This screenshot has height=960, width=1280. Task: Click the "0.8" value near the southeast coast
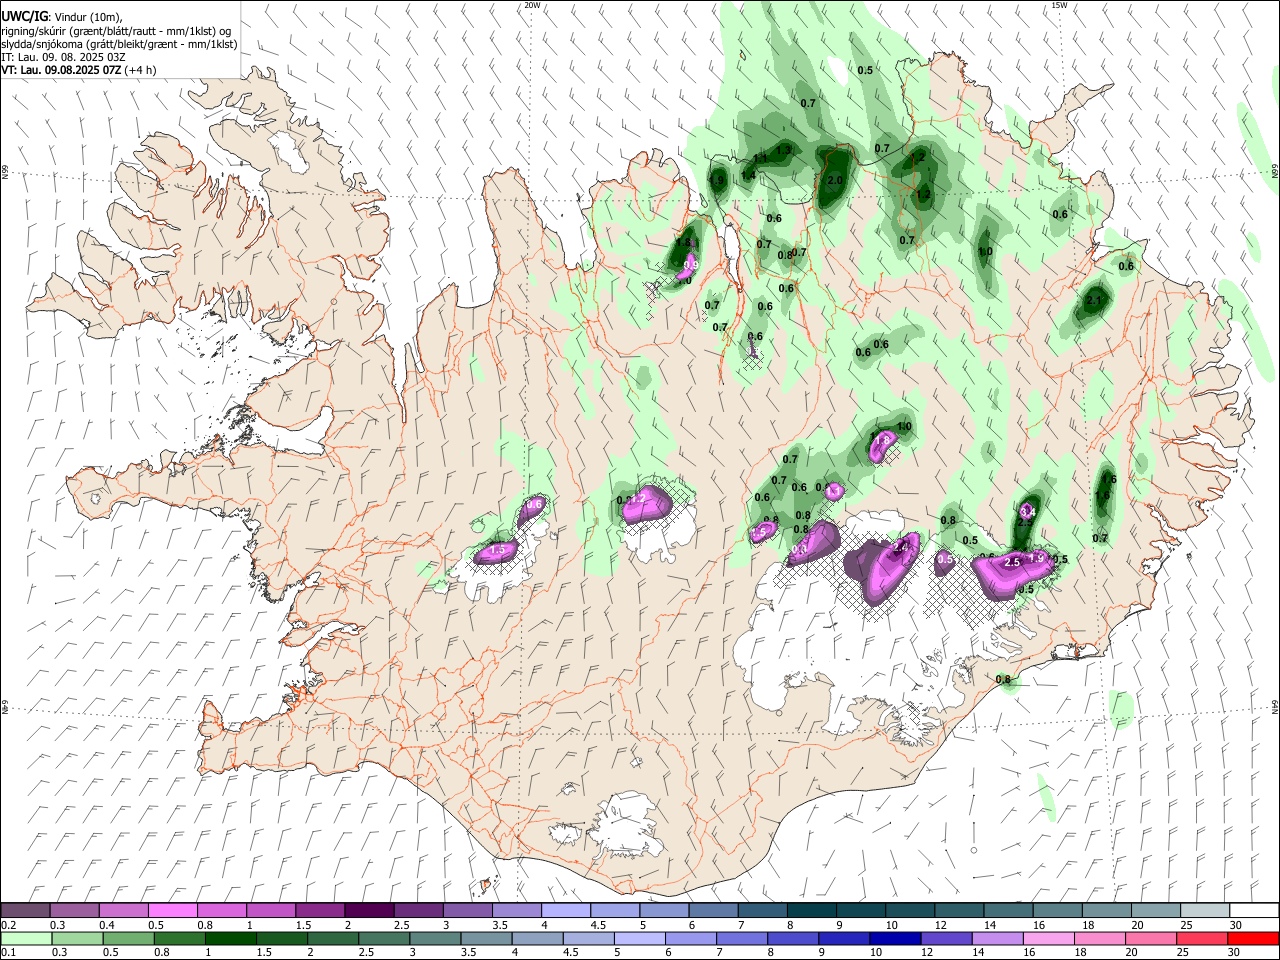[x=1004, y=680]
